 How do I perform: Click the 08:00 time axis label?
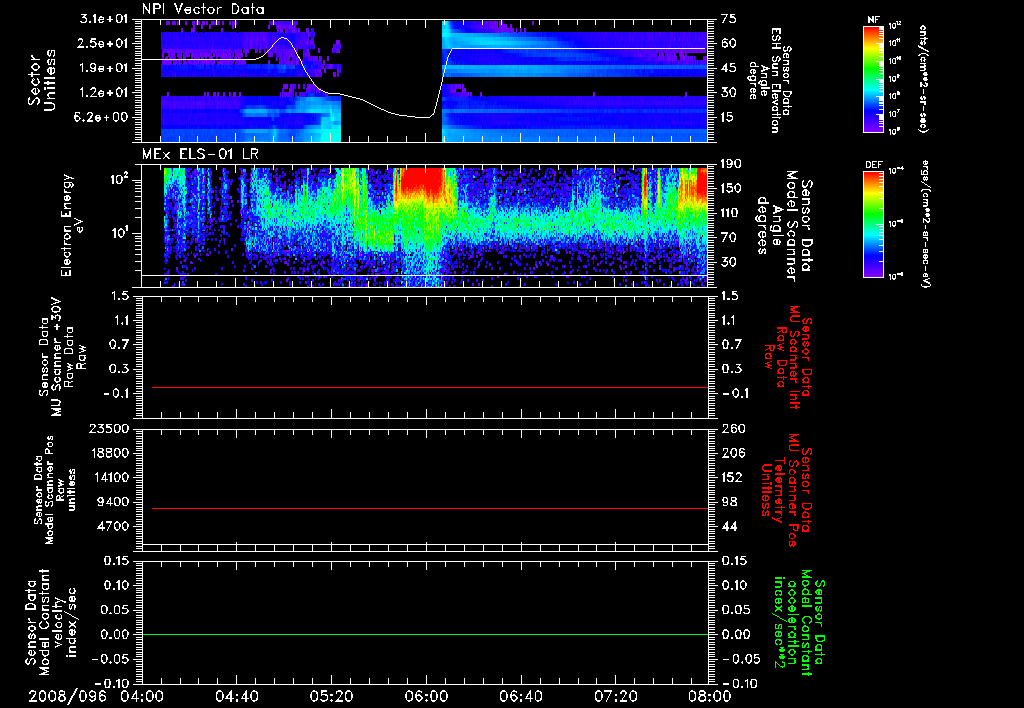tap(710, 696)
